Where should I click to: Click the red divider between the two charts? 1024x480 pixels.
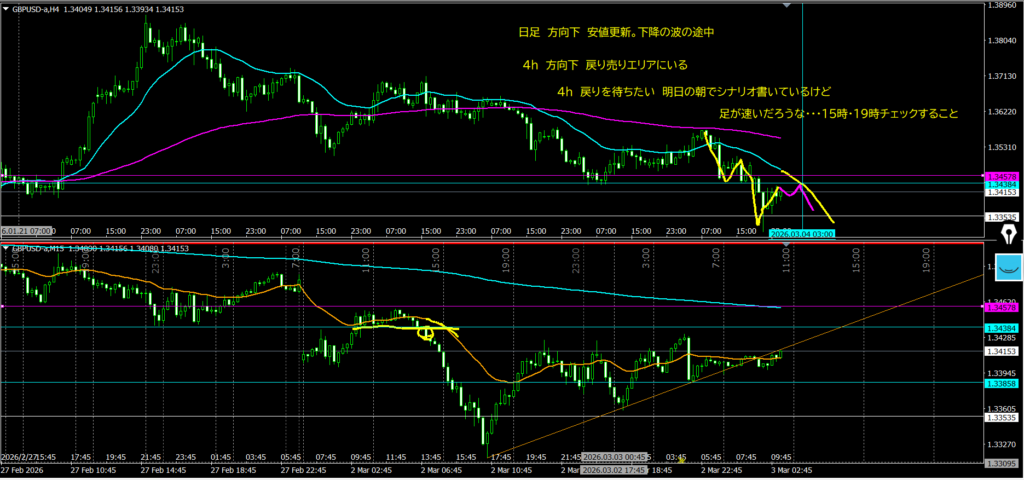(500, 242)
